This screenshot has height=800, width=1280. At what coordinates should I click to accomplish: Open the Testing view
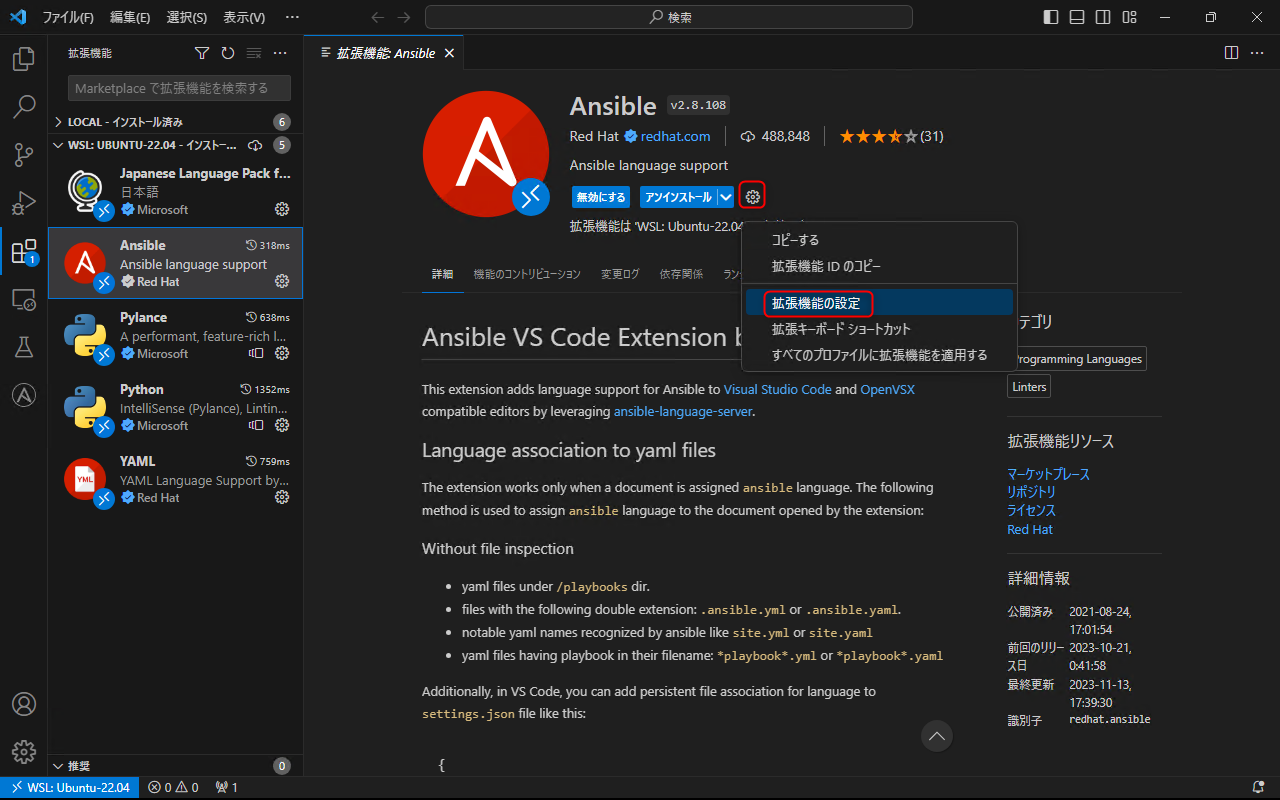pos(24,347)
